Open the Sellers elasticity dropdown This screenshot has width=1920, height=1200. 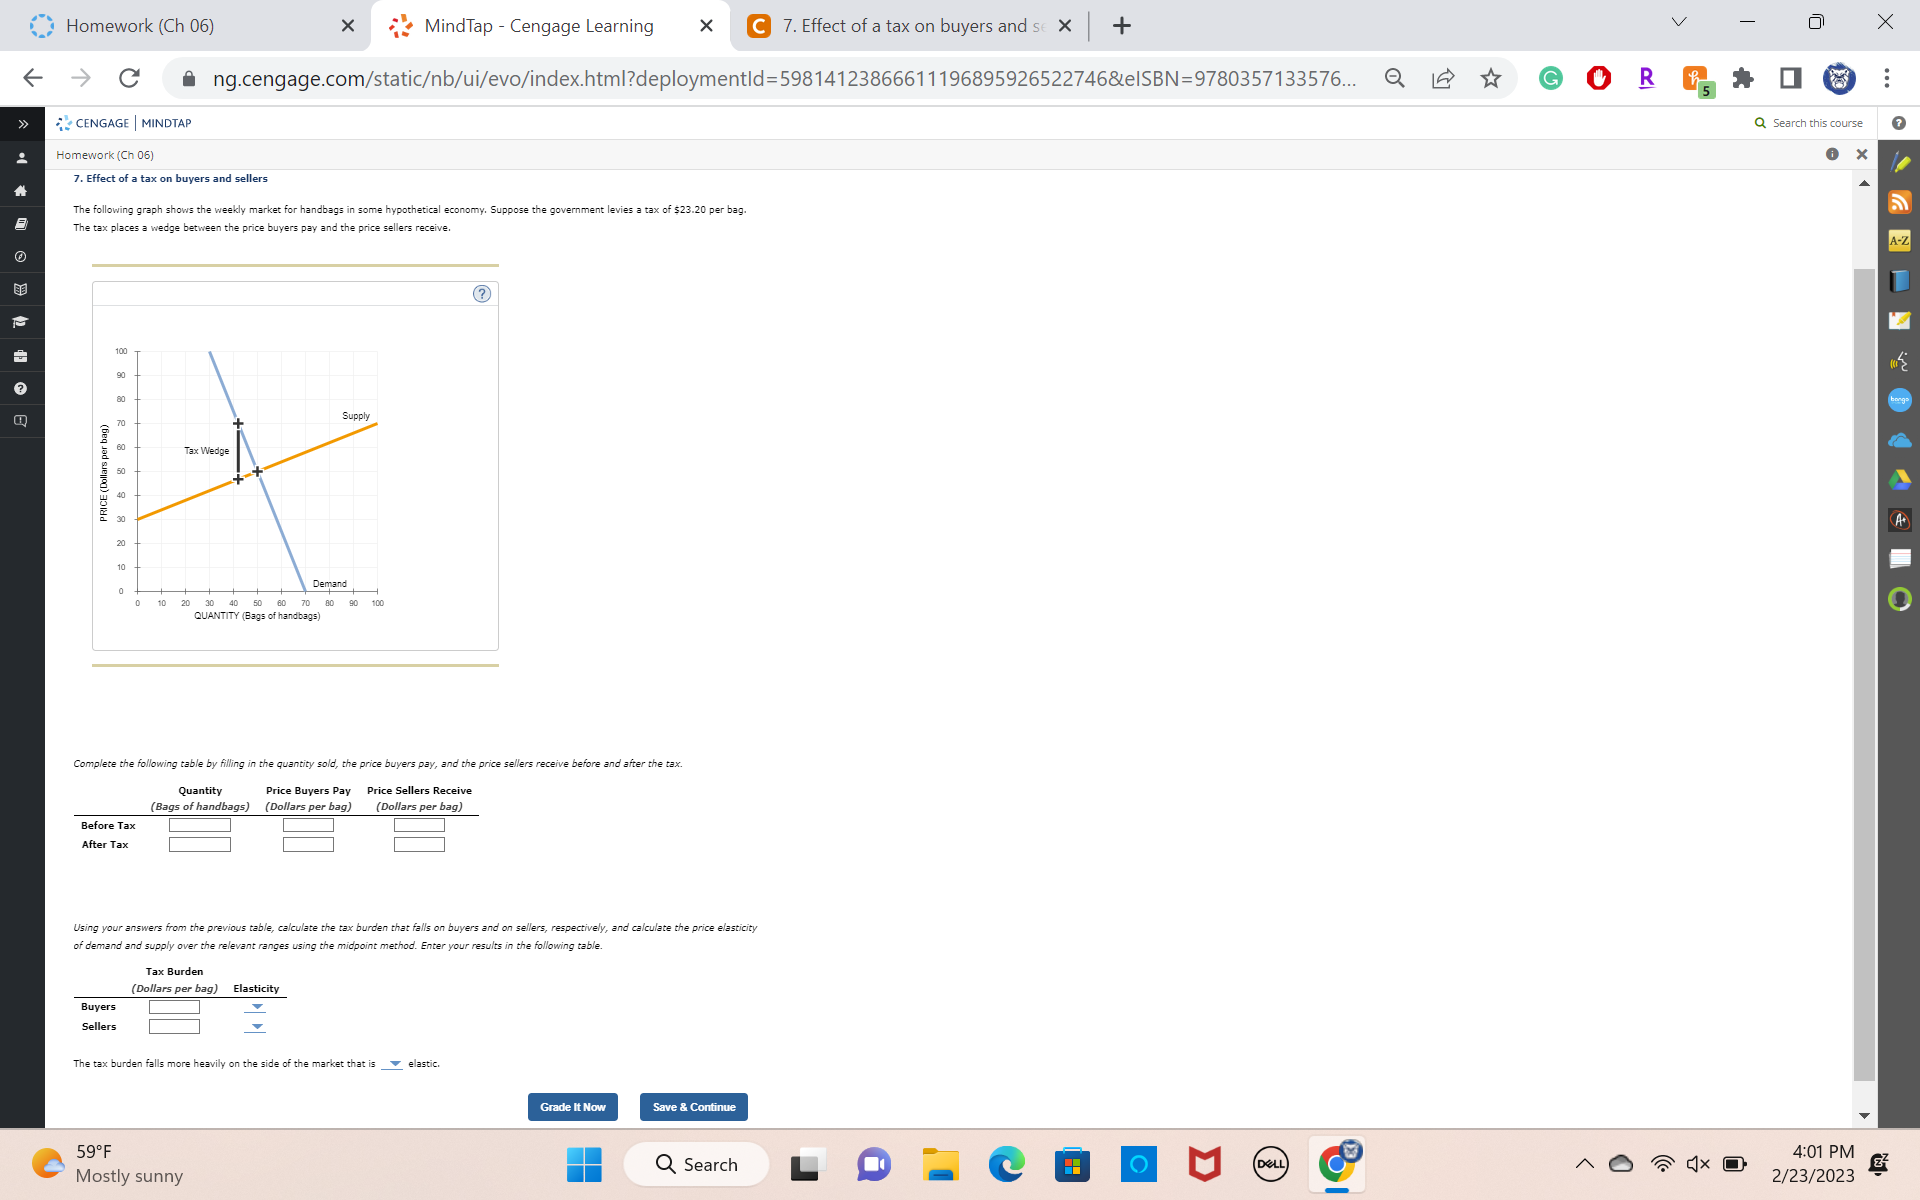[x=255, y=1025]
